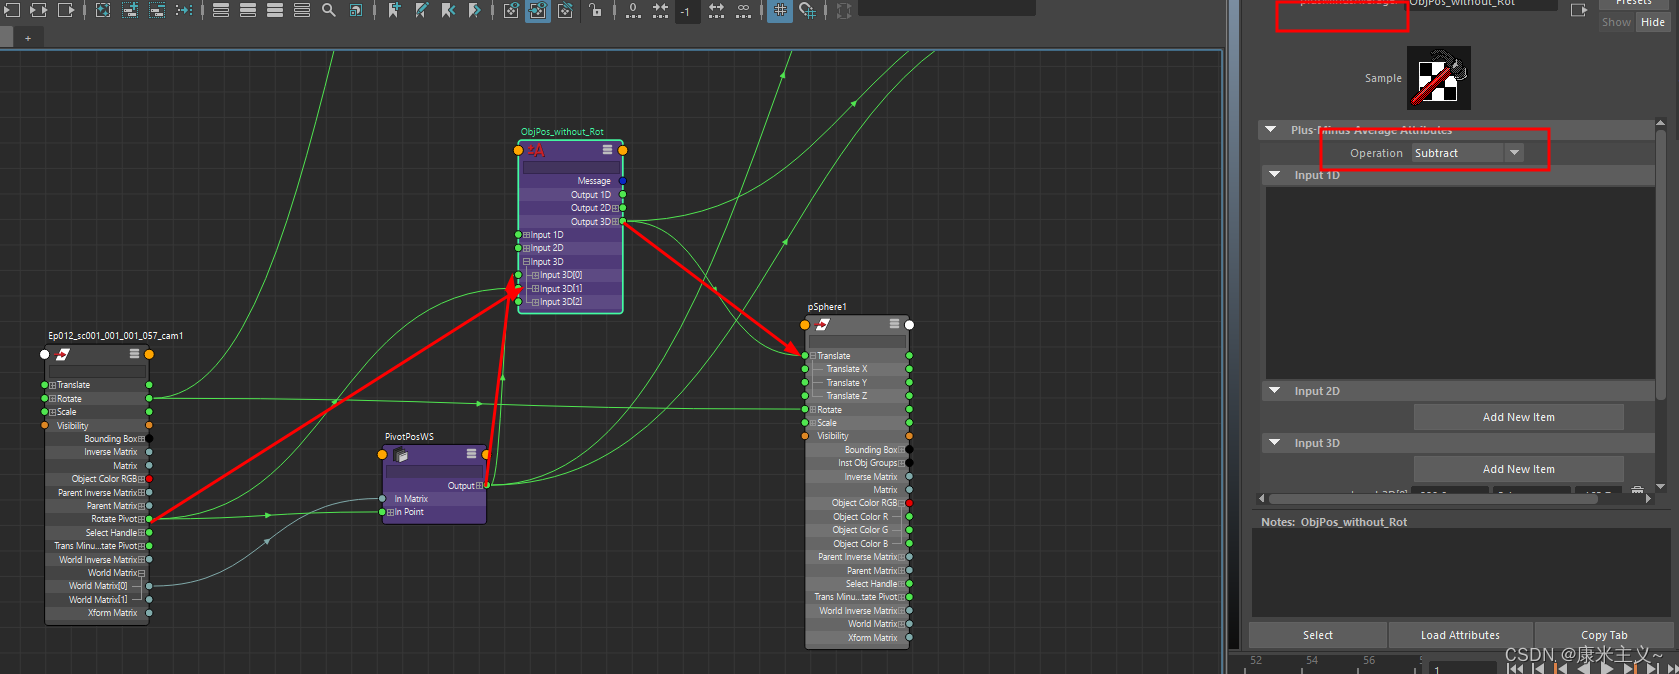The height and width of the screenshot is (674, 1679).
Task: Collapse the Input 1D attribute section
Action: coord(1274,174)
